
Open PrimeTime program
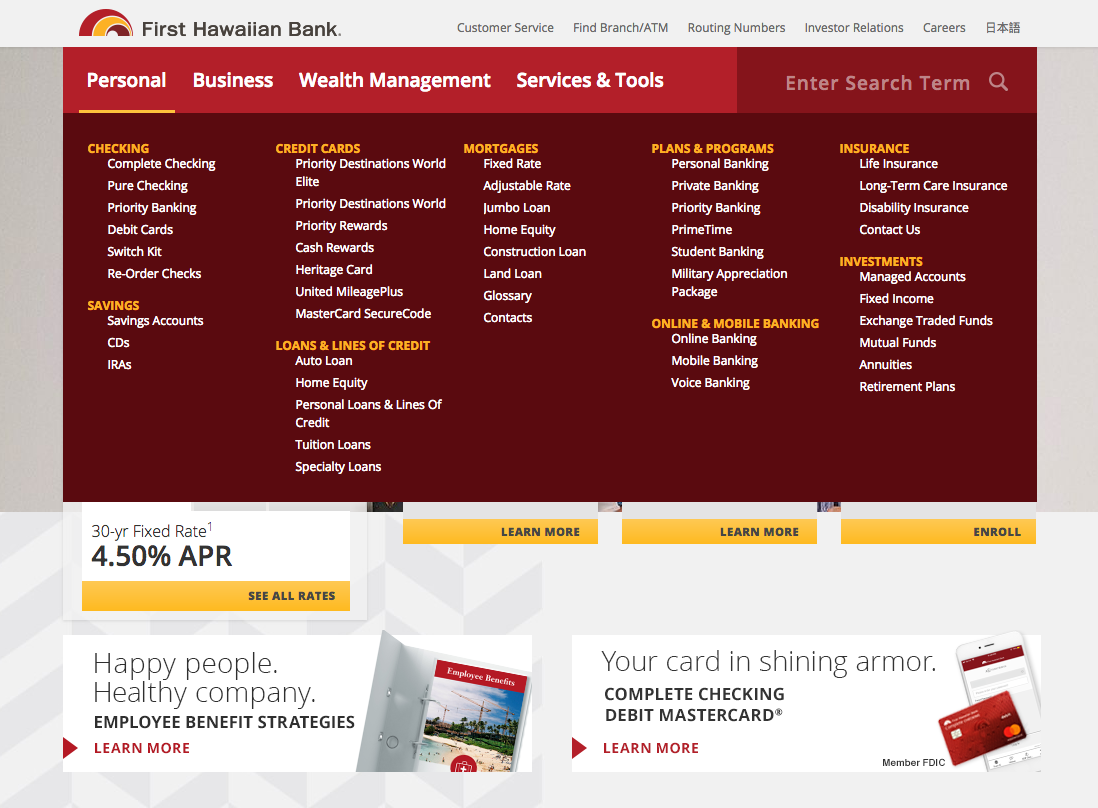(x=701, y=230)
